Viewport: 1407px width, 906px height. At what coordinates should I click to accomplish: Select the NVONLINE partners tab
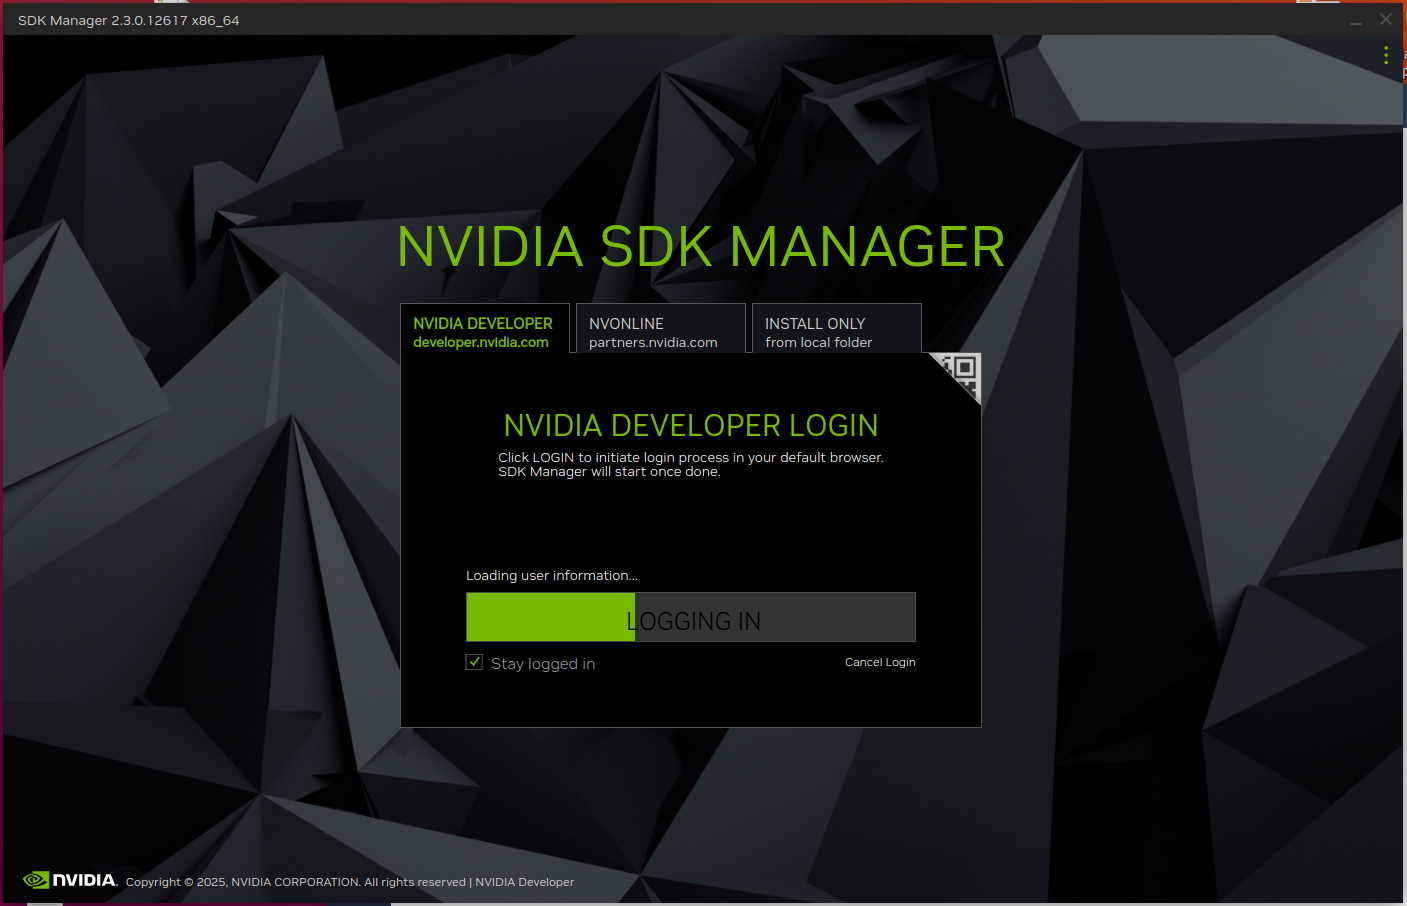(x=661, y=329)
